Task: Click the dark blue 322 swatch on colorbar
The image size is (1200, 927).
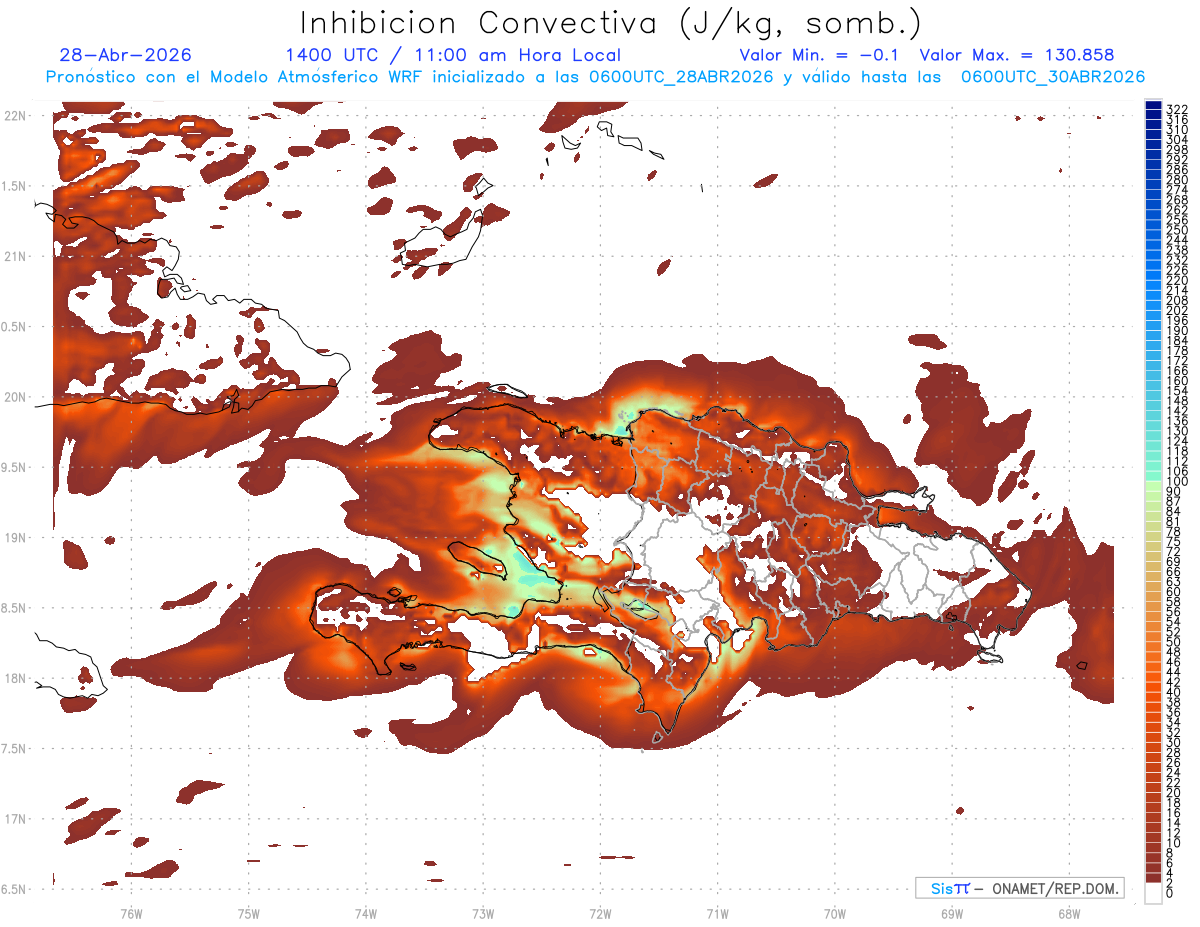Action: 1154,107
